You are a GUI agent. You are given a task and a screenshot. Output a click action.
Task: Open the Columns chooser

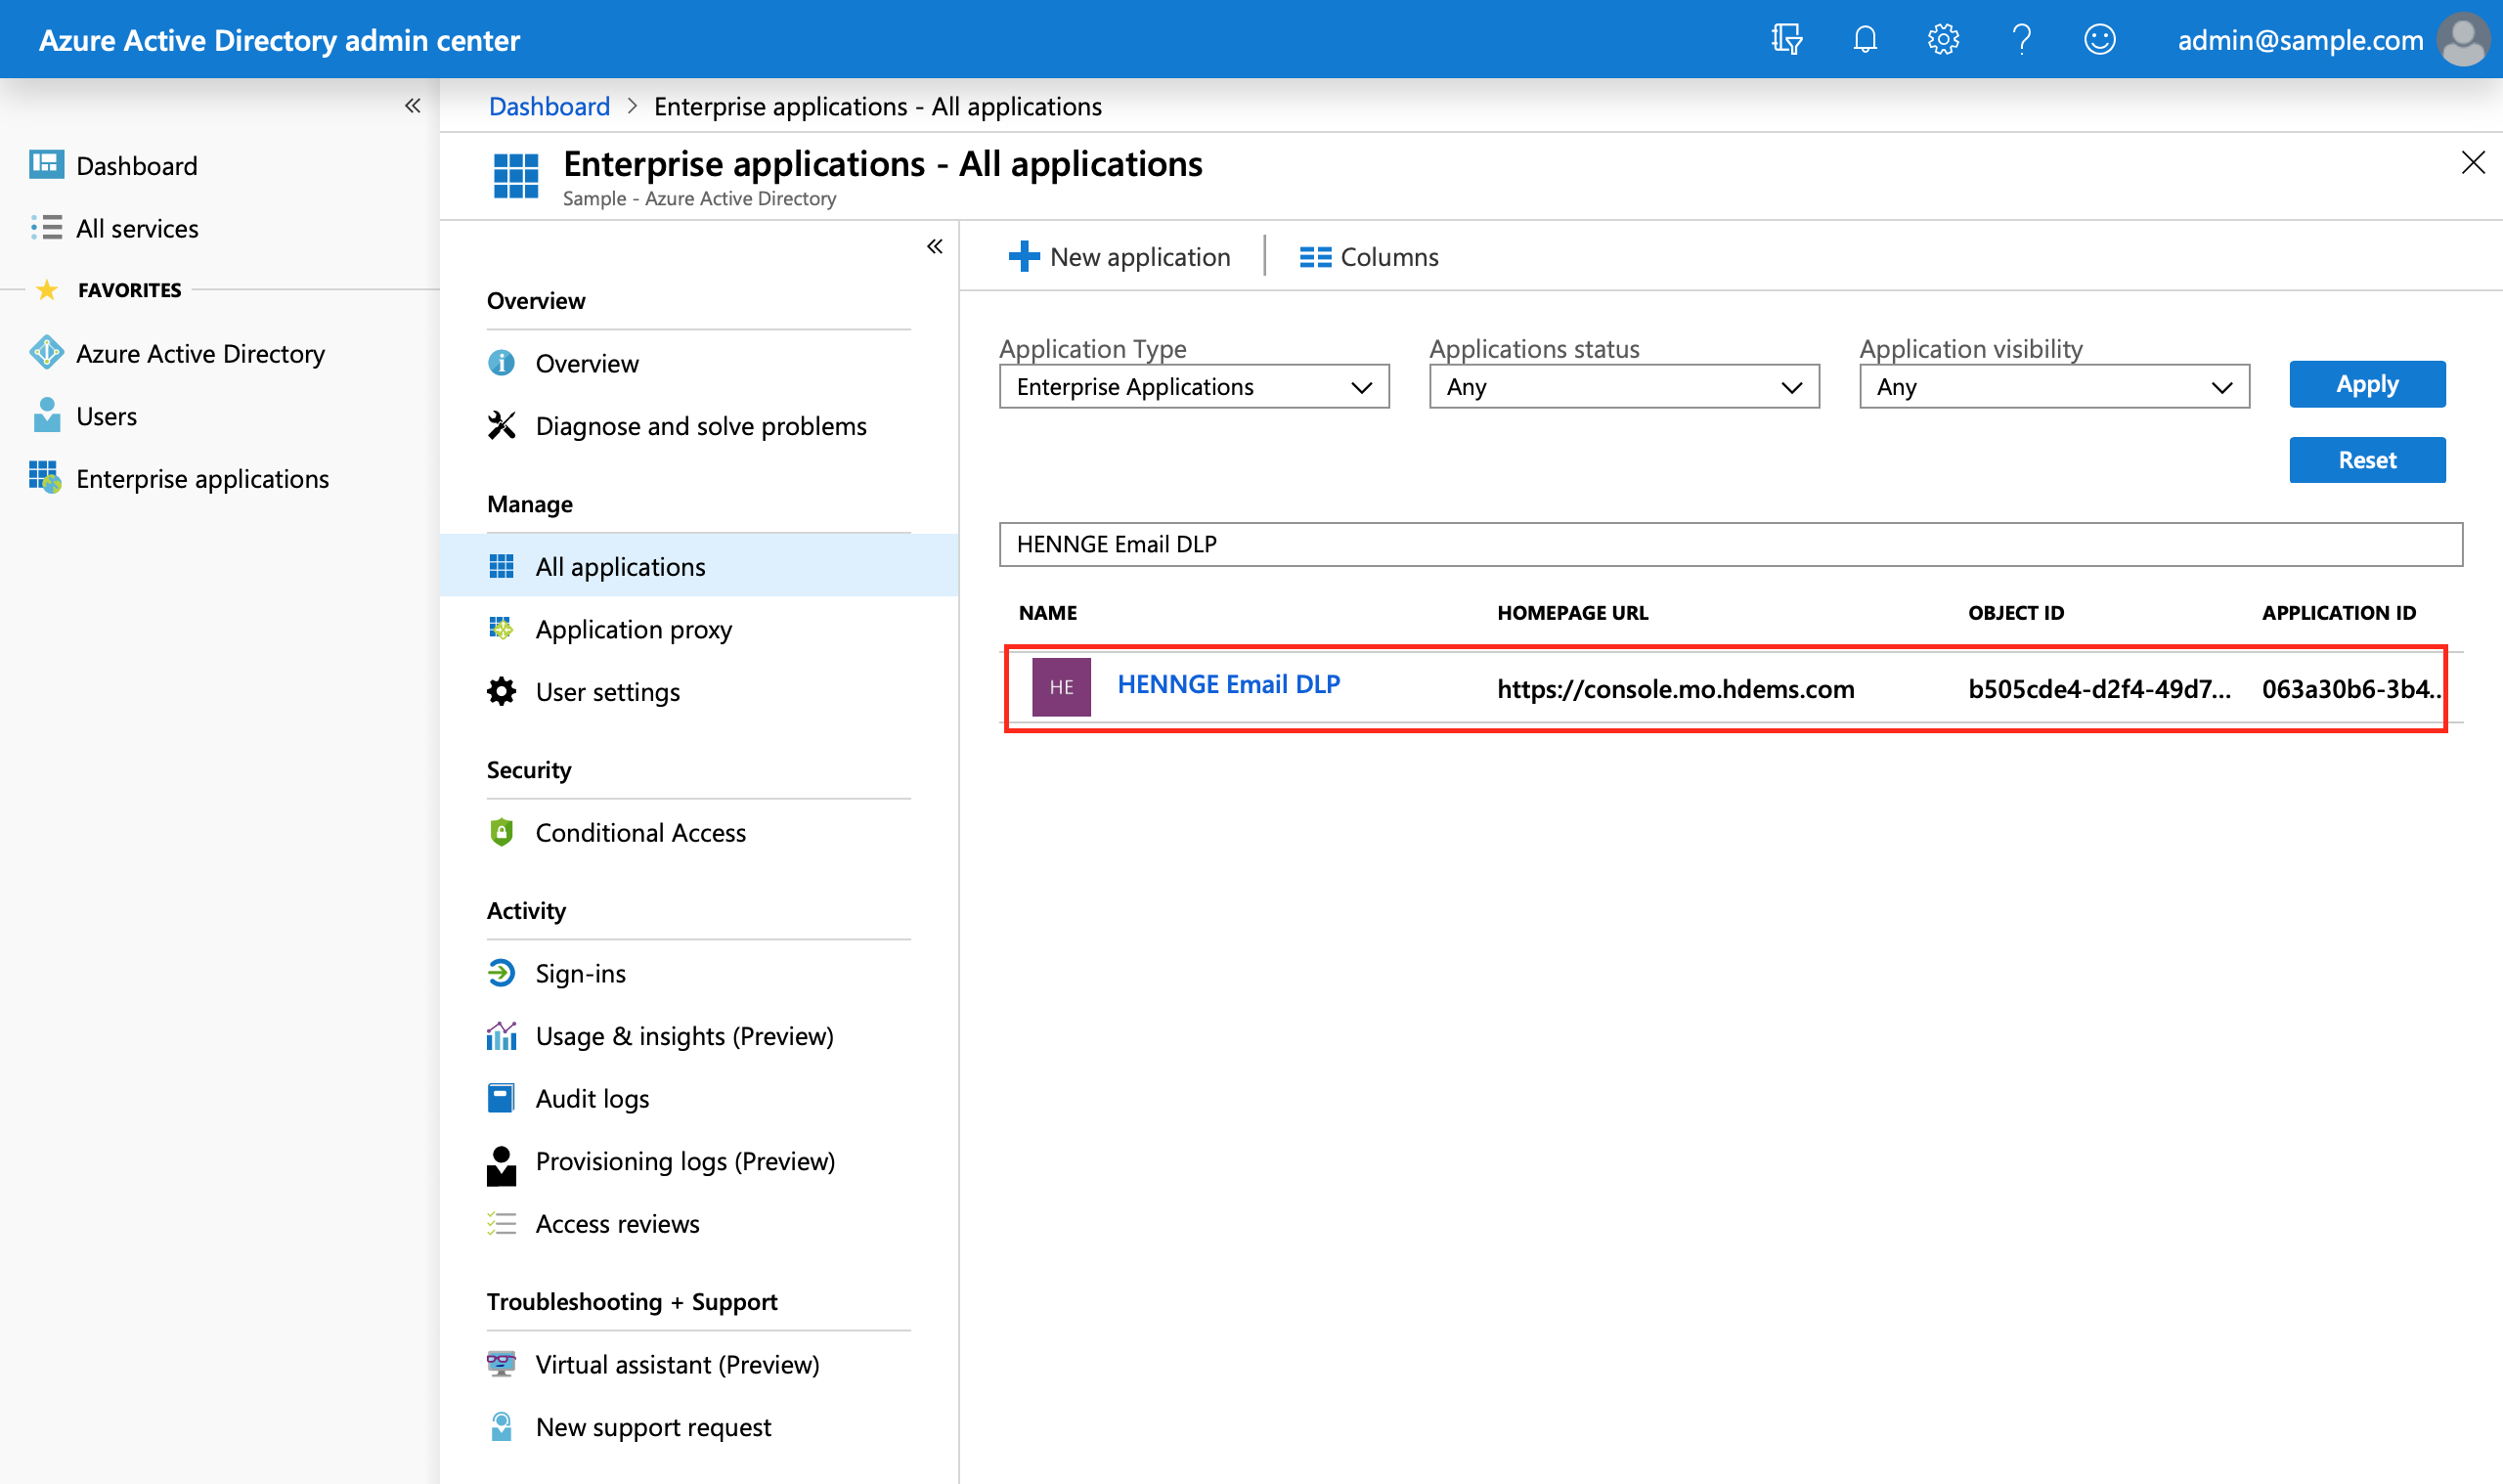point(1369,257)
